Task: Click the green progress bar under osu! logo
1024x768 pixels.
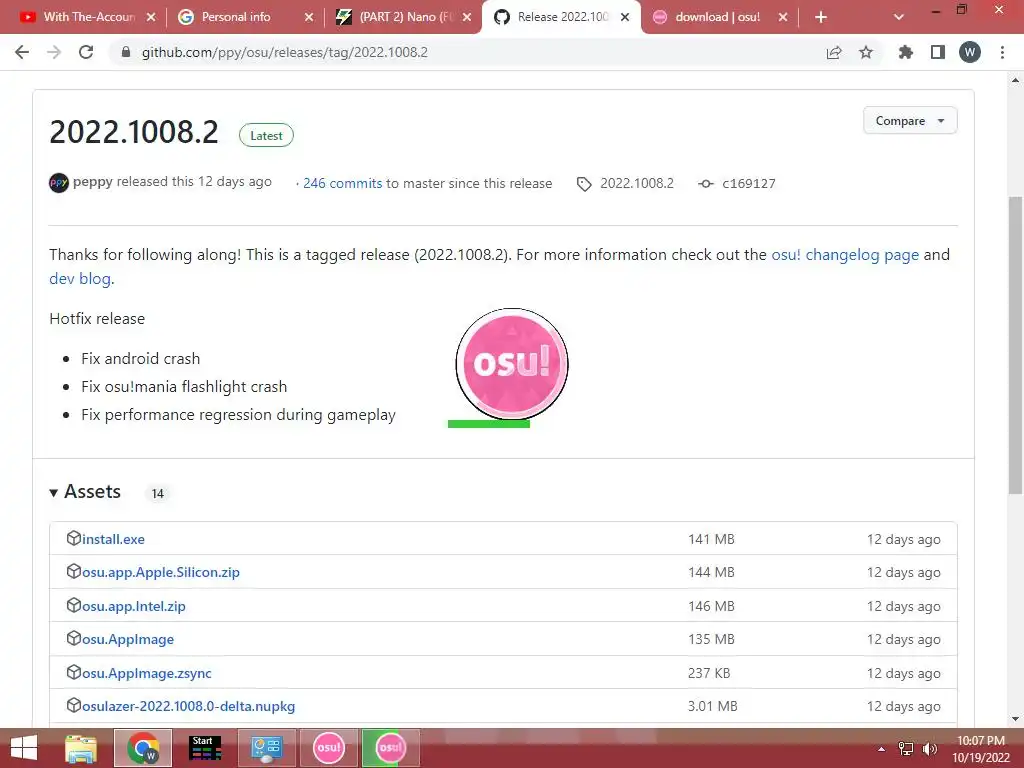Action: 488,424
